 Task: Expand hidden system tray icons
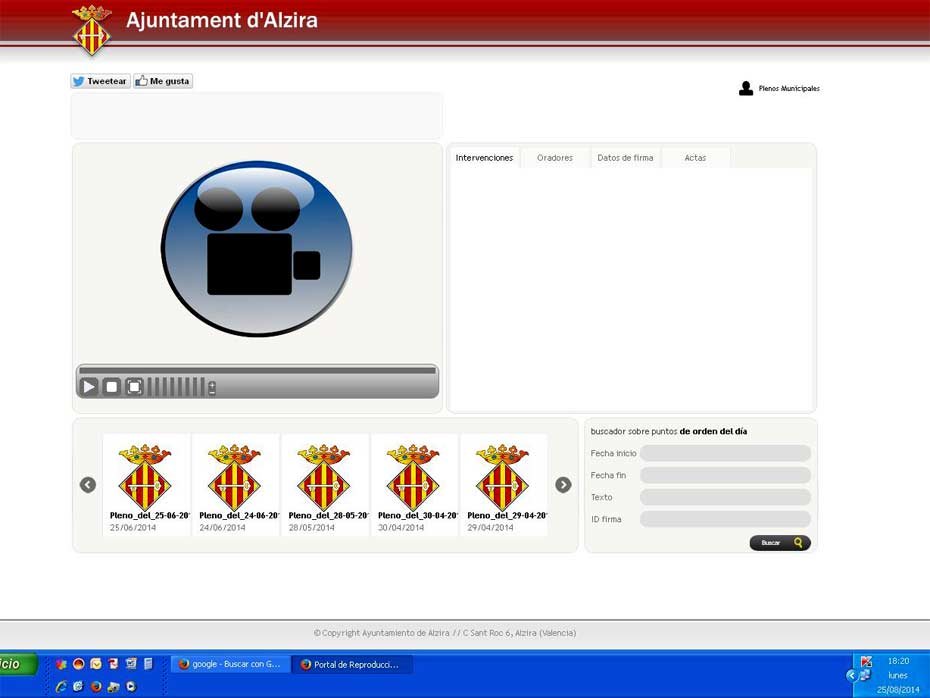[x=851, y=675]
